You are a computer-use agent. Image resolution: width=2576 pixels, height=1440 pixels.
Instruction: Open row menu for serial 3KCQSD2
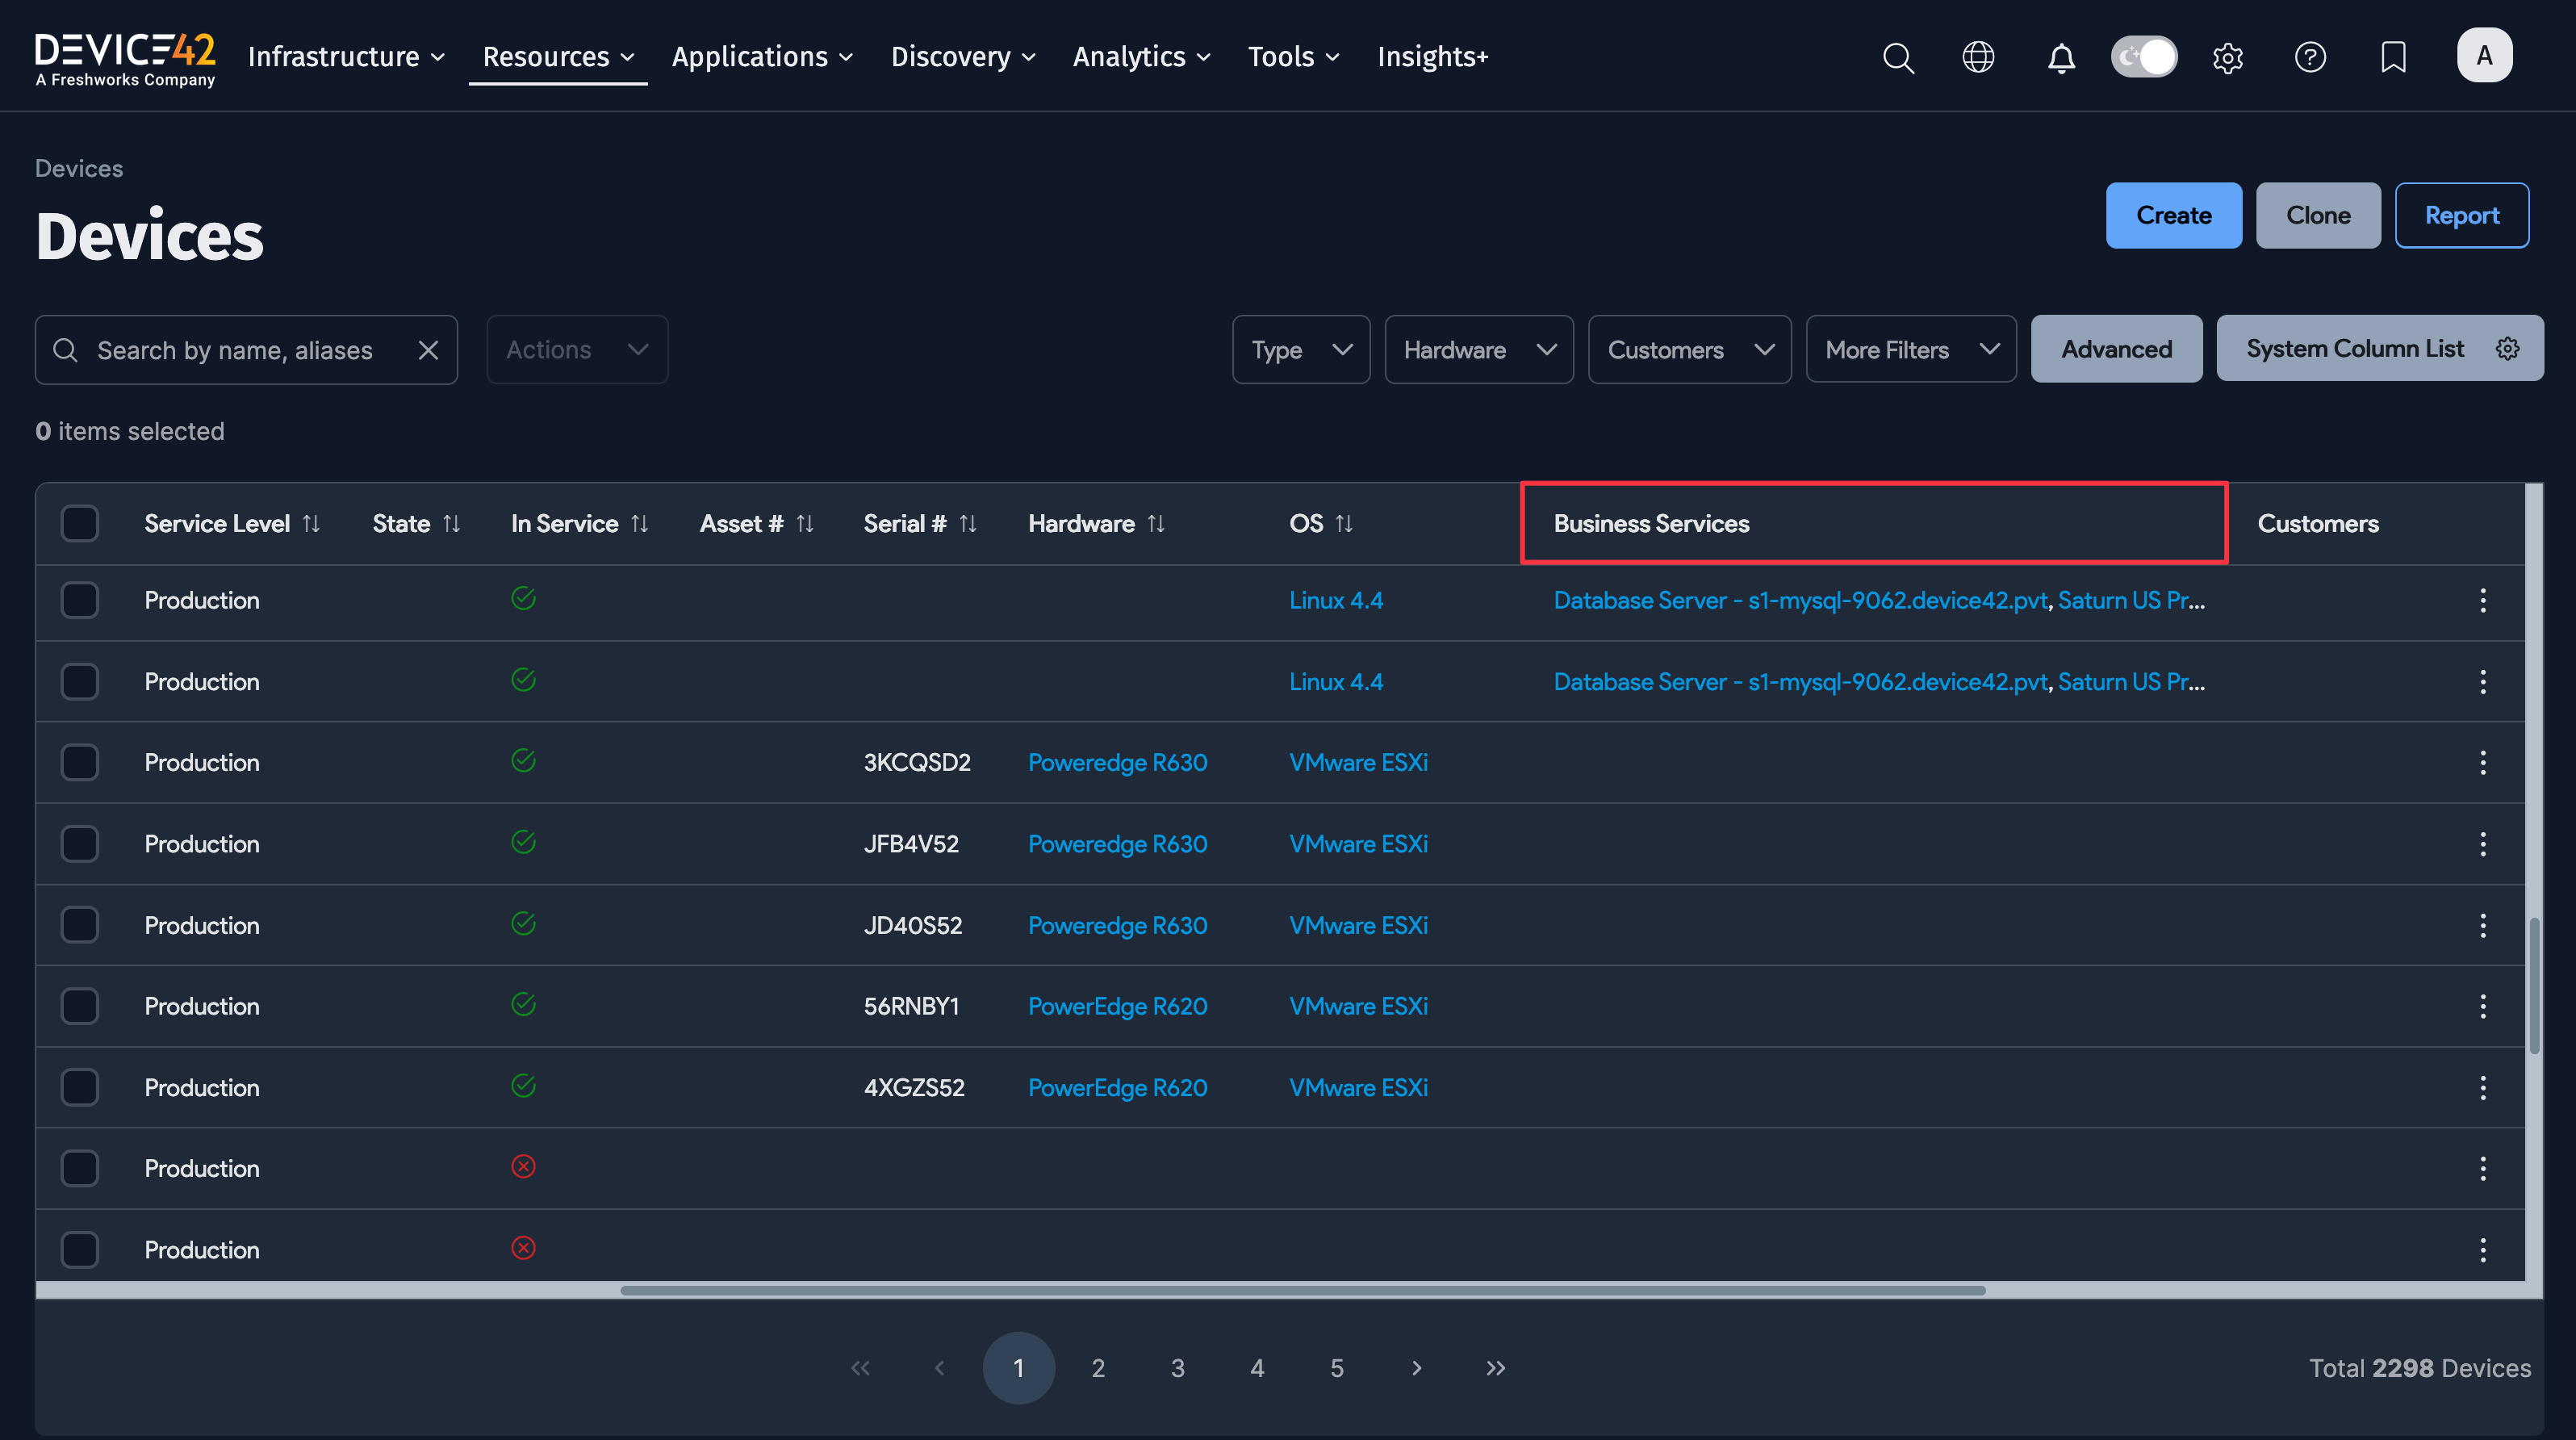(x=2483, y=763)
